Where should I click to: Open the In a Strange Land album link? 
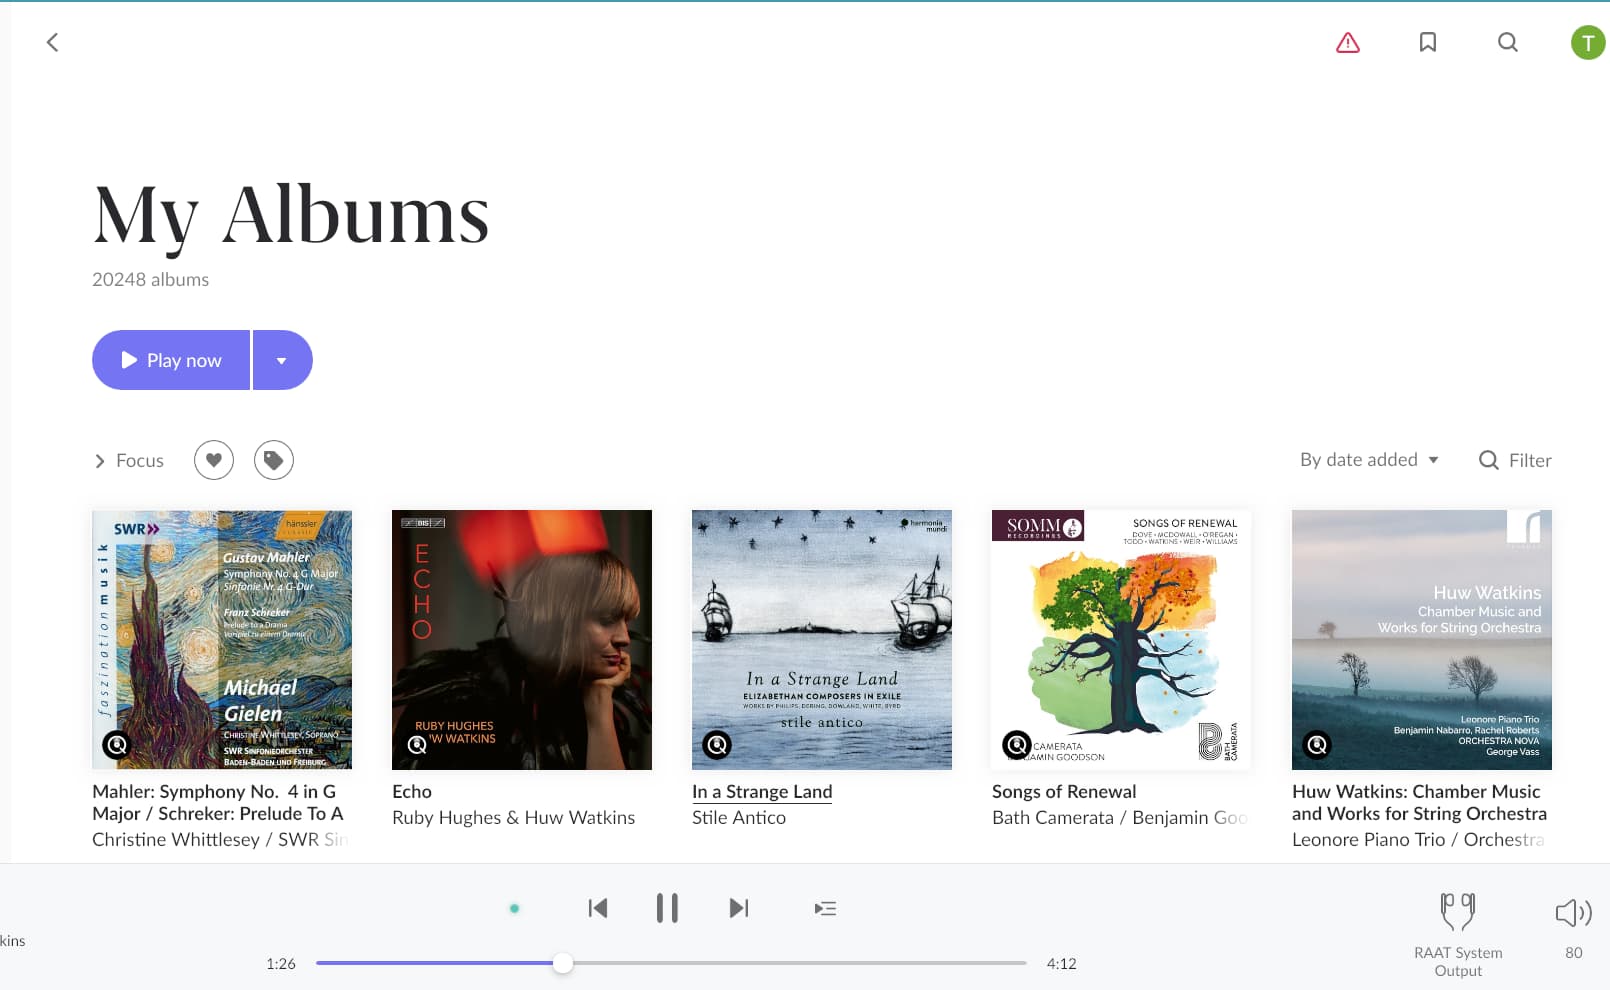(762, 791)
